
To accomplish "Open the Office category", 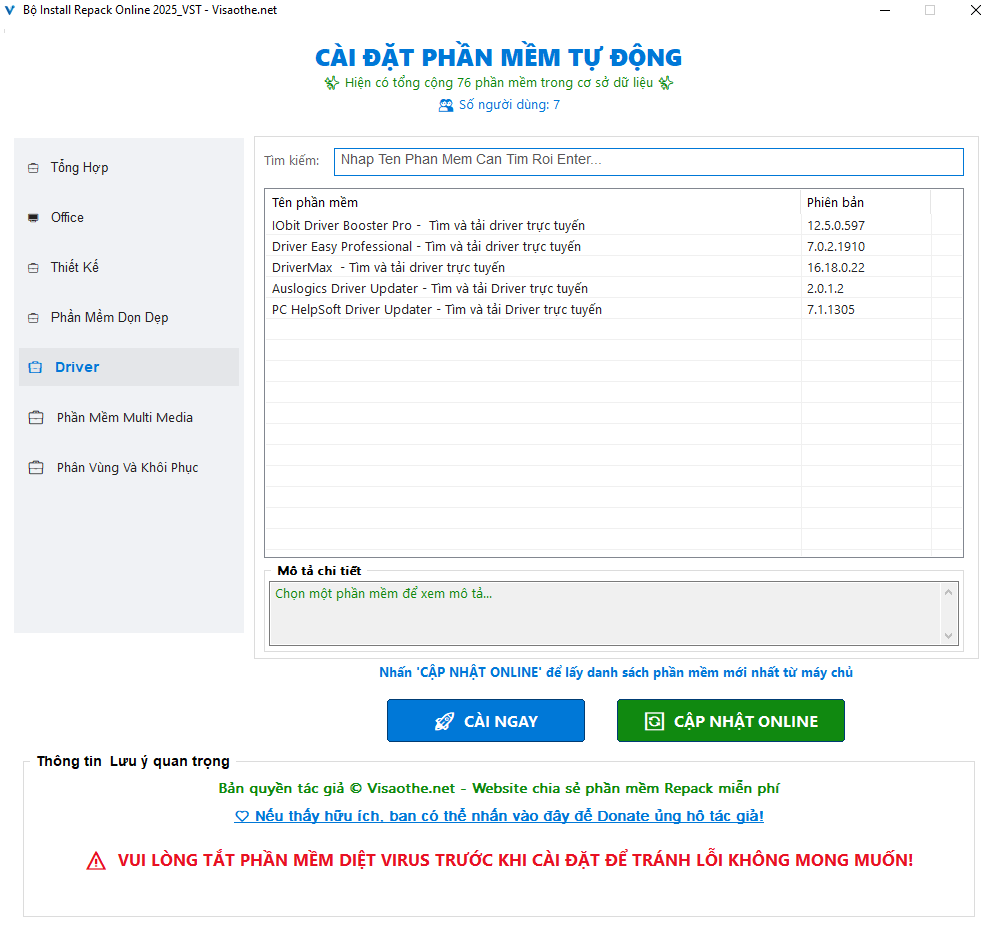I will (x=129, y=218).
